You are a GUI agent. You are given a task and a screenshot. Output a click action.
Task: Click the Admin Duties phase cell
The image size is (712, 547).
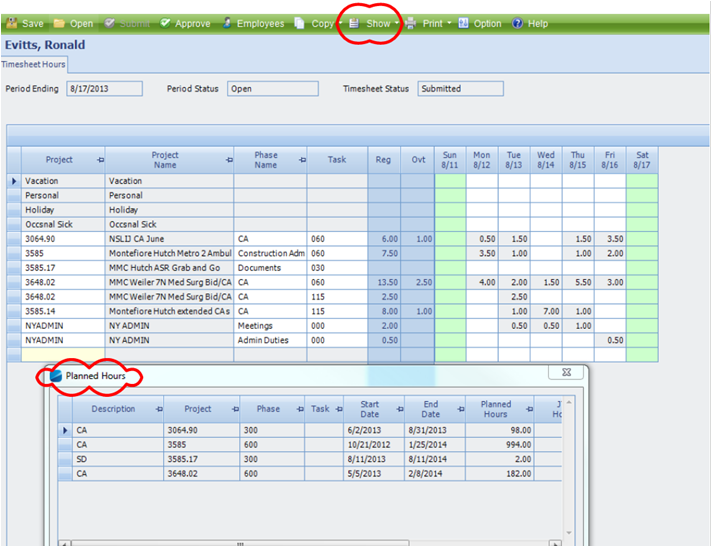coord(270,340)
